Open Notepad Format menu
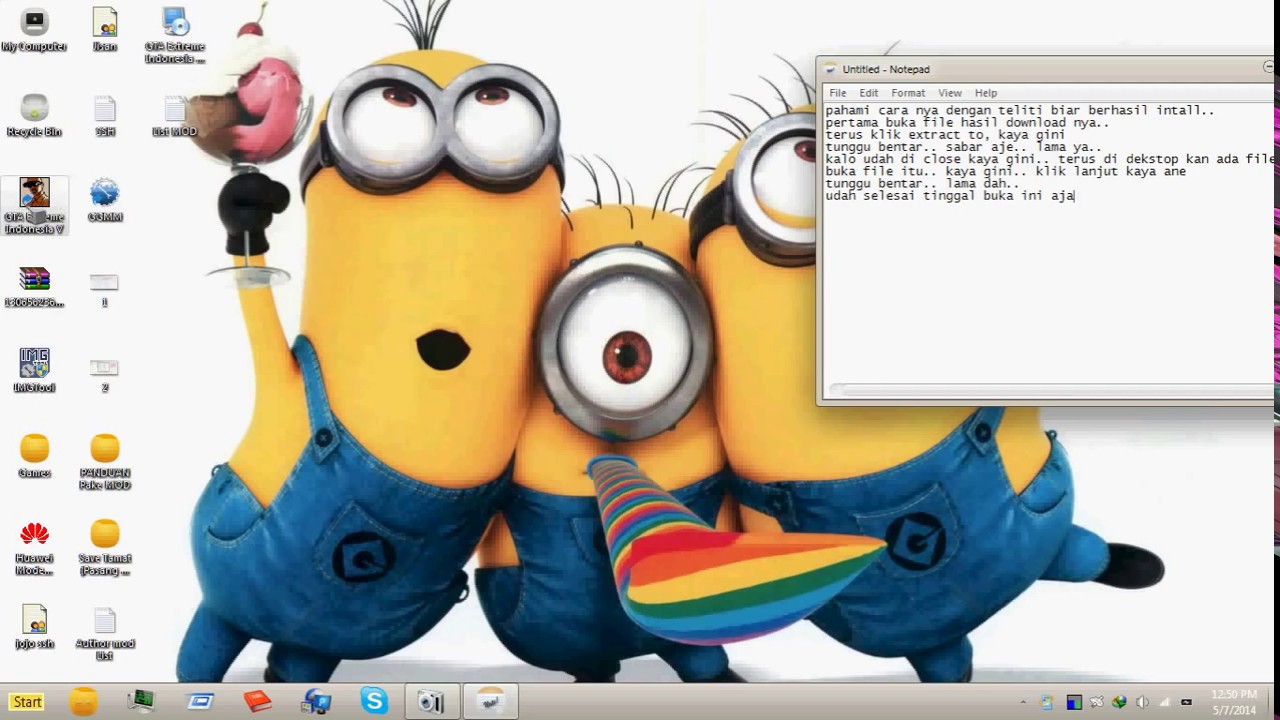 click(908, 93)
